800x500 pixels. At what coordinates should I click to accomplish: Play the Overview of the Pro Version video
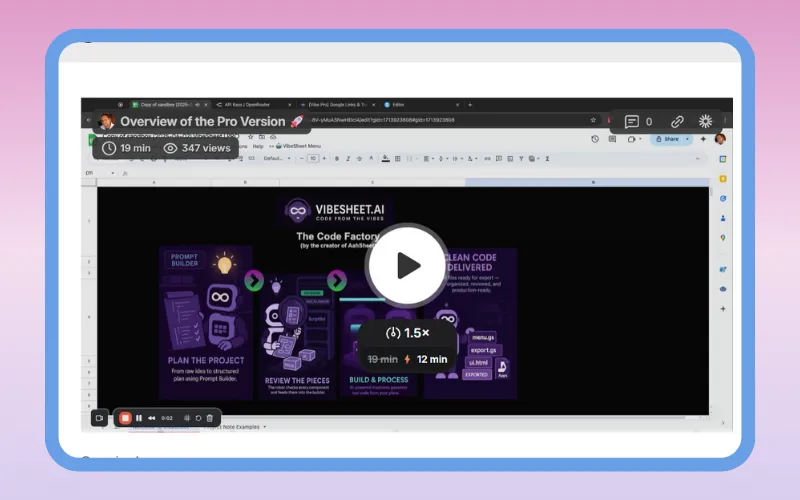pos(407,265)
